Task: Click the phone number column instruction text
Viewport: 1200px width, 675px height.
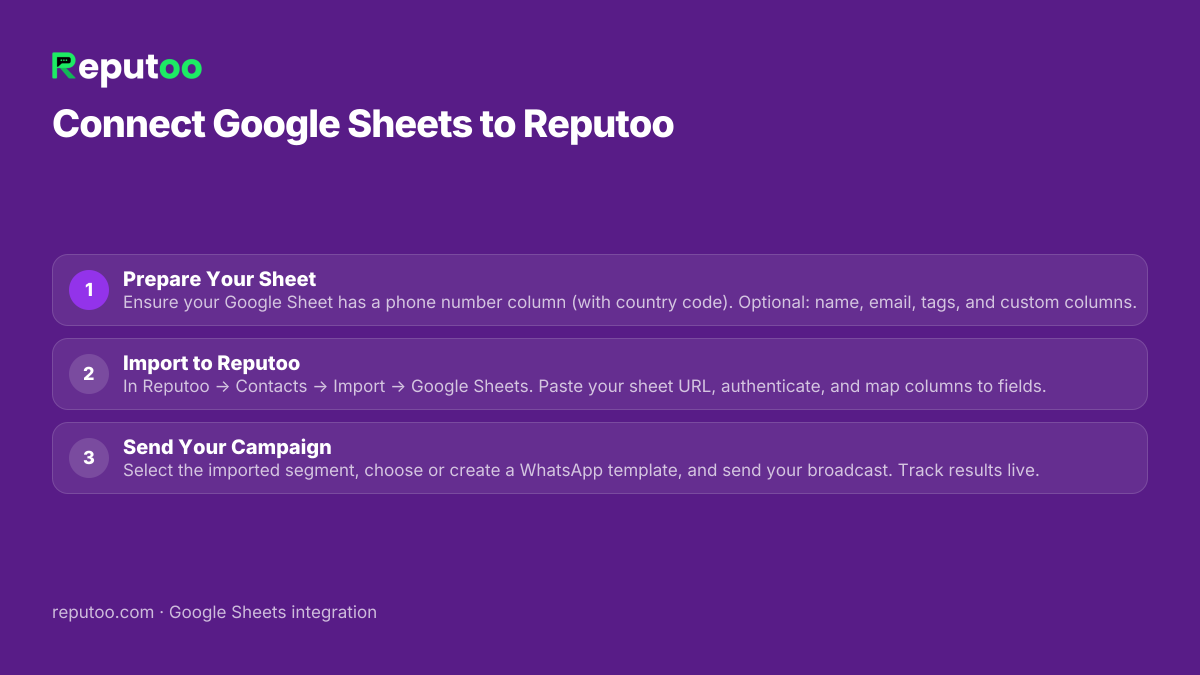Action: (x=630, y=302)
